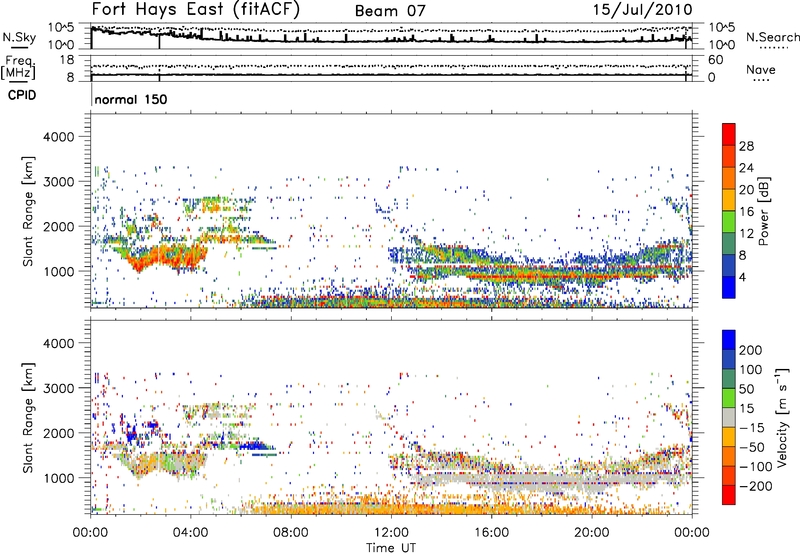This screenshot has height=554, width=800.
Task: Click the 'CPID' label
Action: [22, 95]
